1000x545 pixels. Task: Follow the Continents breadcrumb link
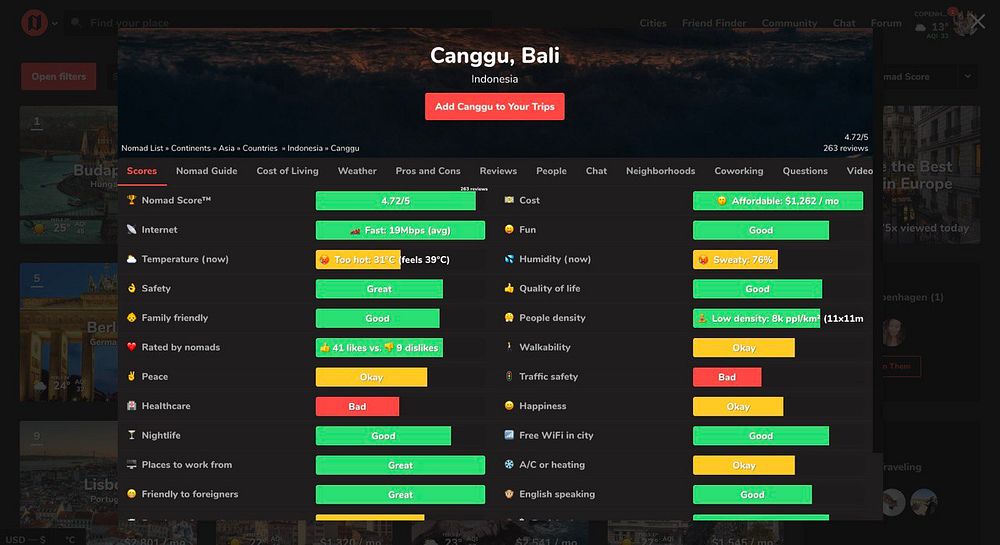coord(191,148)
